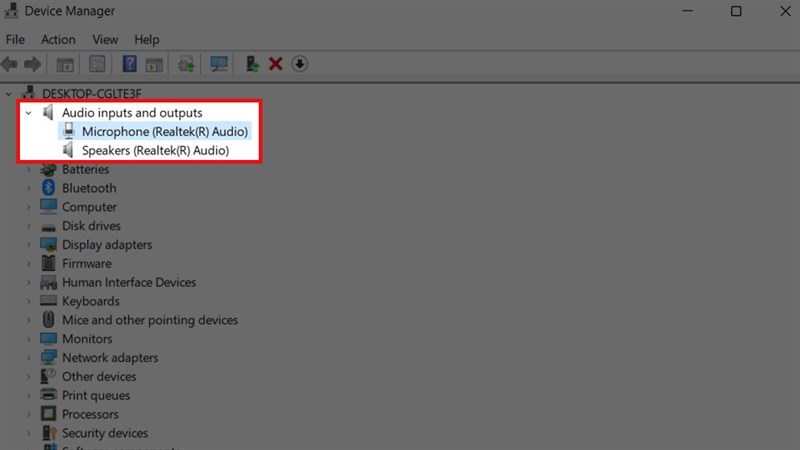Viewport: 800px width, 450px height.
Task: Click the Disk drives icon
Action: (x=48, y=227)
